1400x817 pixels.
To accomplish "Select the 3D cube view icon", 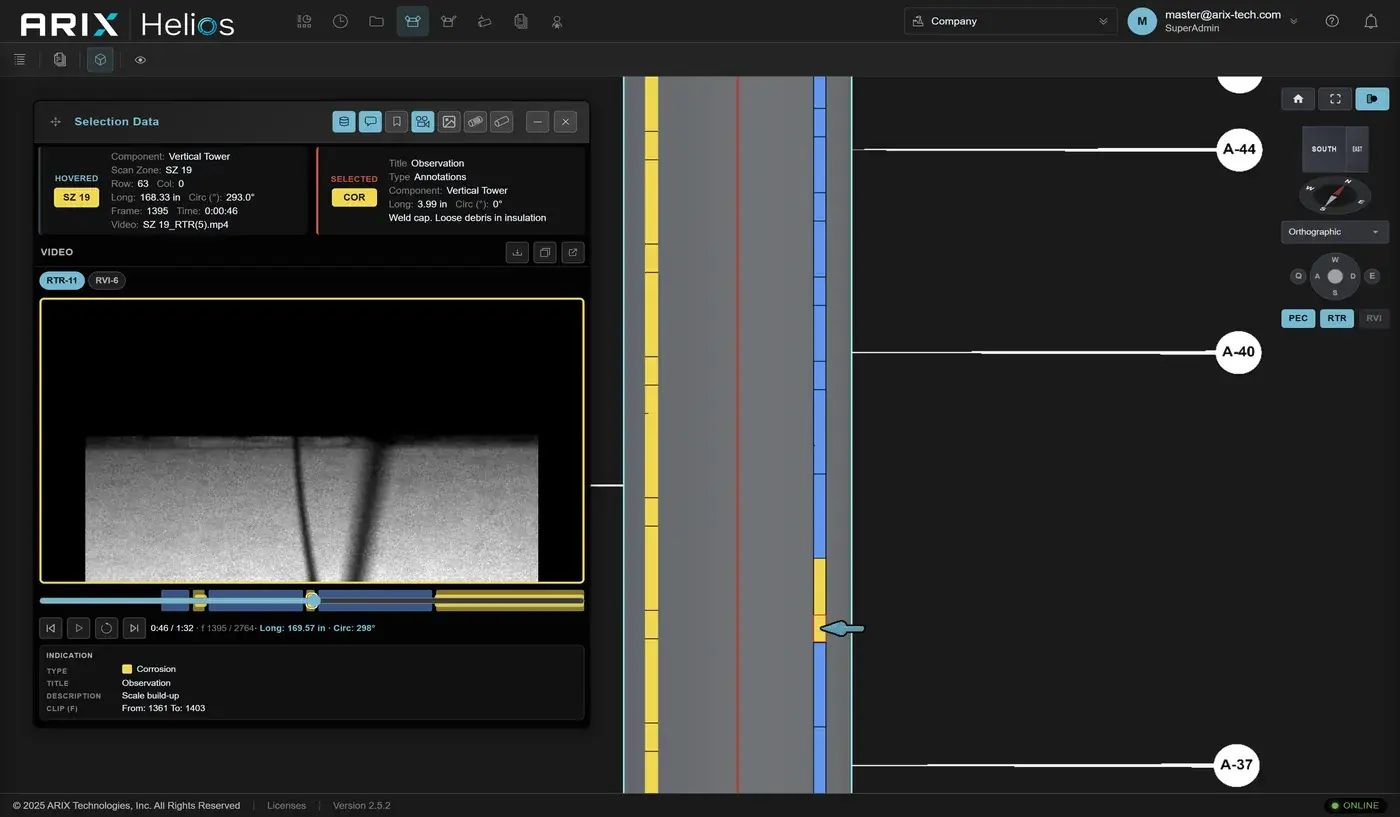I will tap(100, 60).
